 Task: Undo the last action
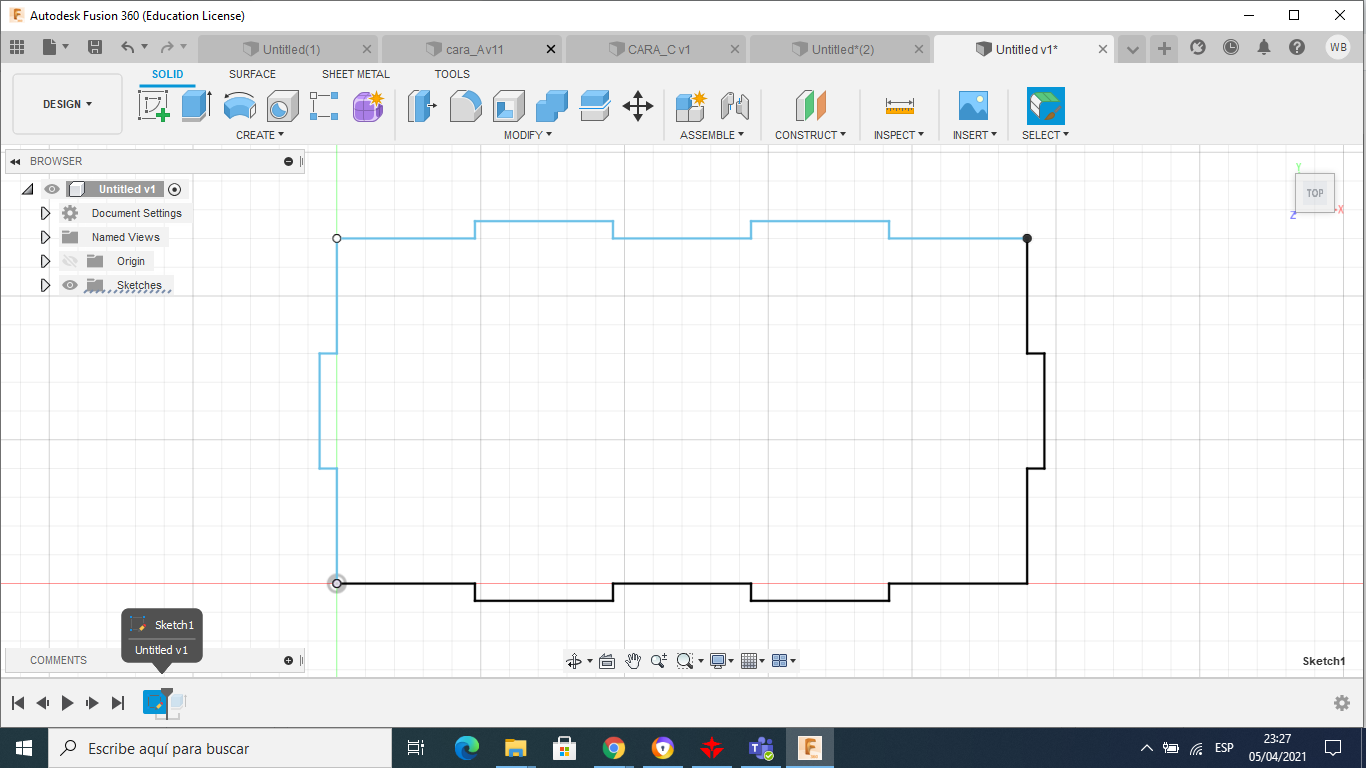(x=127, y=47)
